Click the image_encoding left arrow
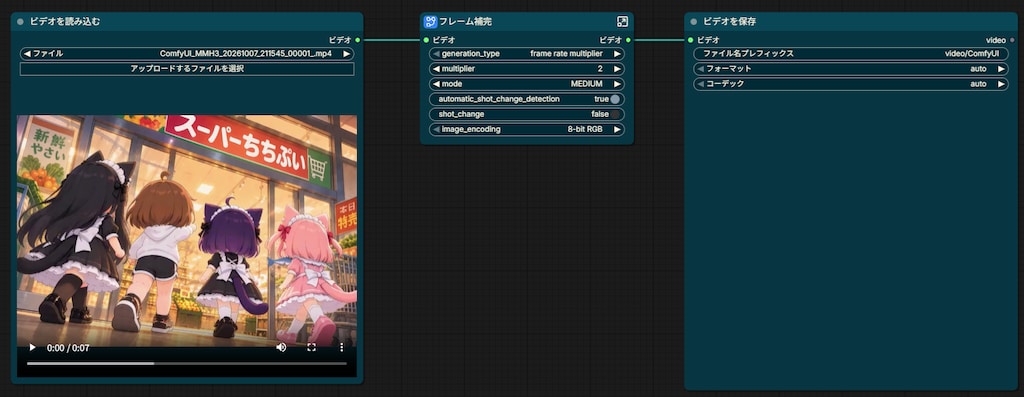 click(436, 129)
